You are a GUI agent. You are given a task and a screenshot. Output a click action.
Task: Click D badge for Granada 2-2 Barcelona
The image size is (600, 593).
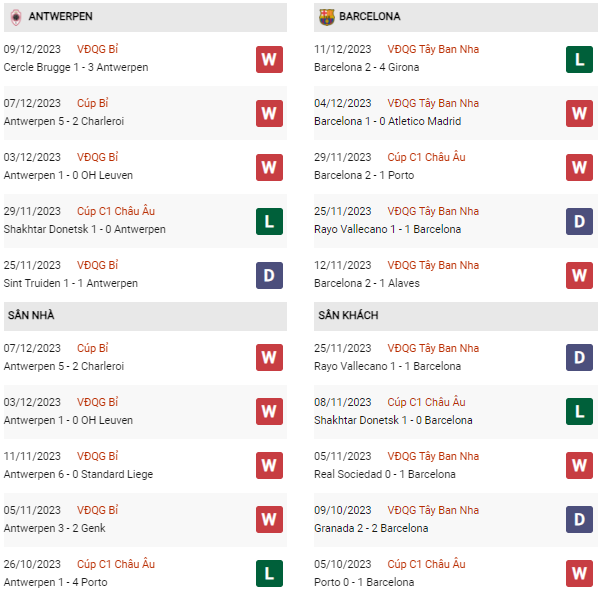[579, 520]
